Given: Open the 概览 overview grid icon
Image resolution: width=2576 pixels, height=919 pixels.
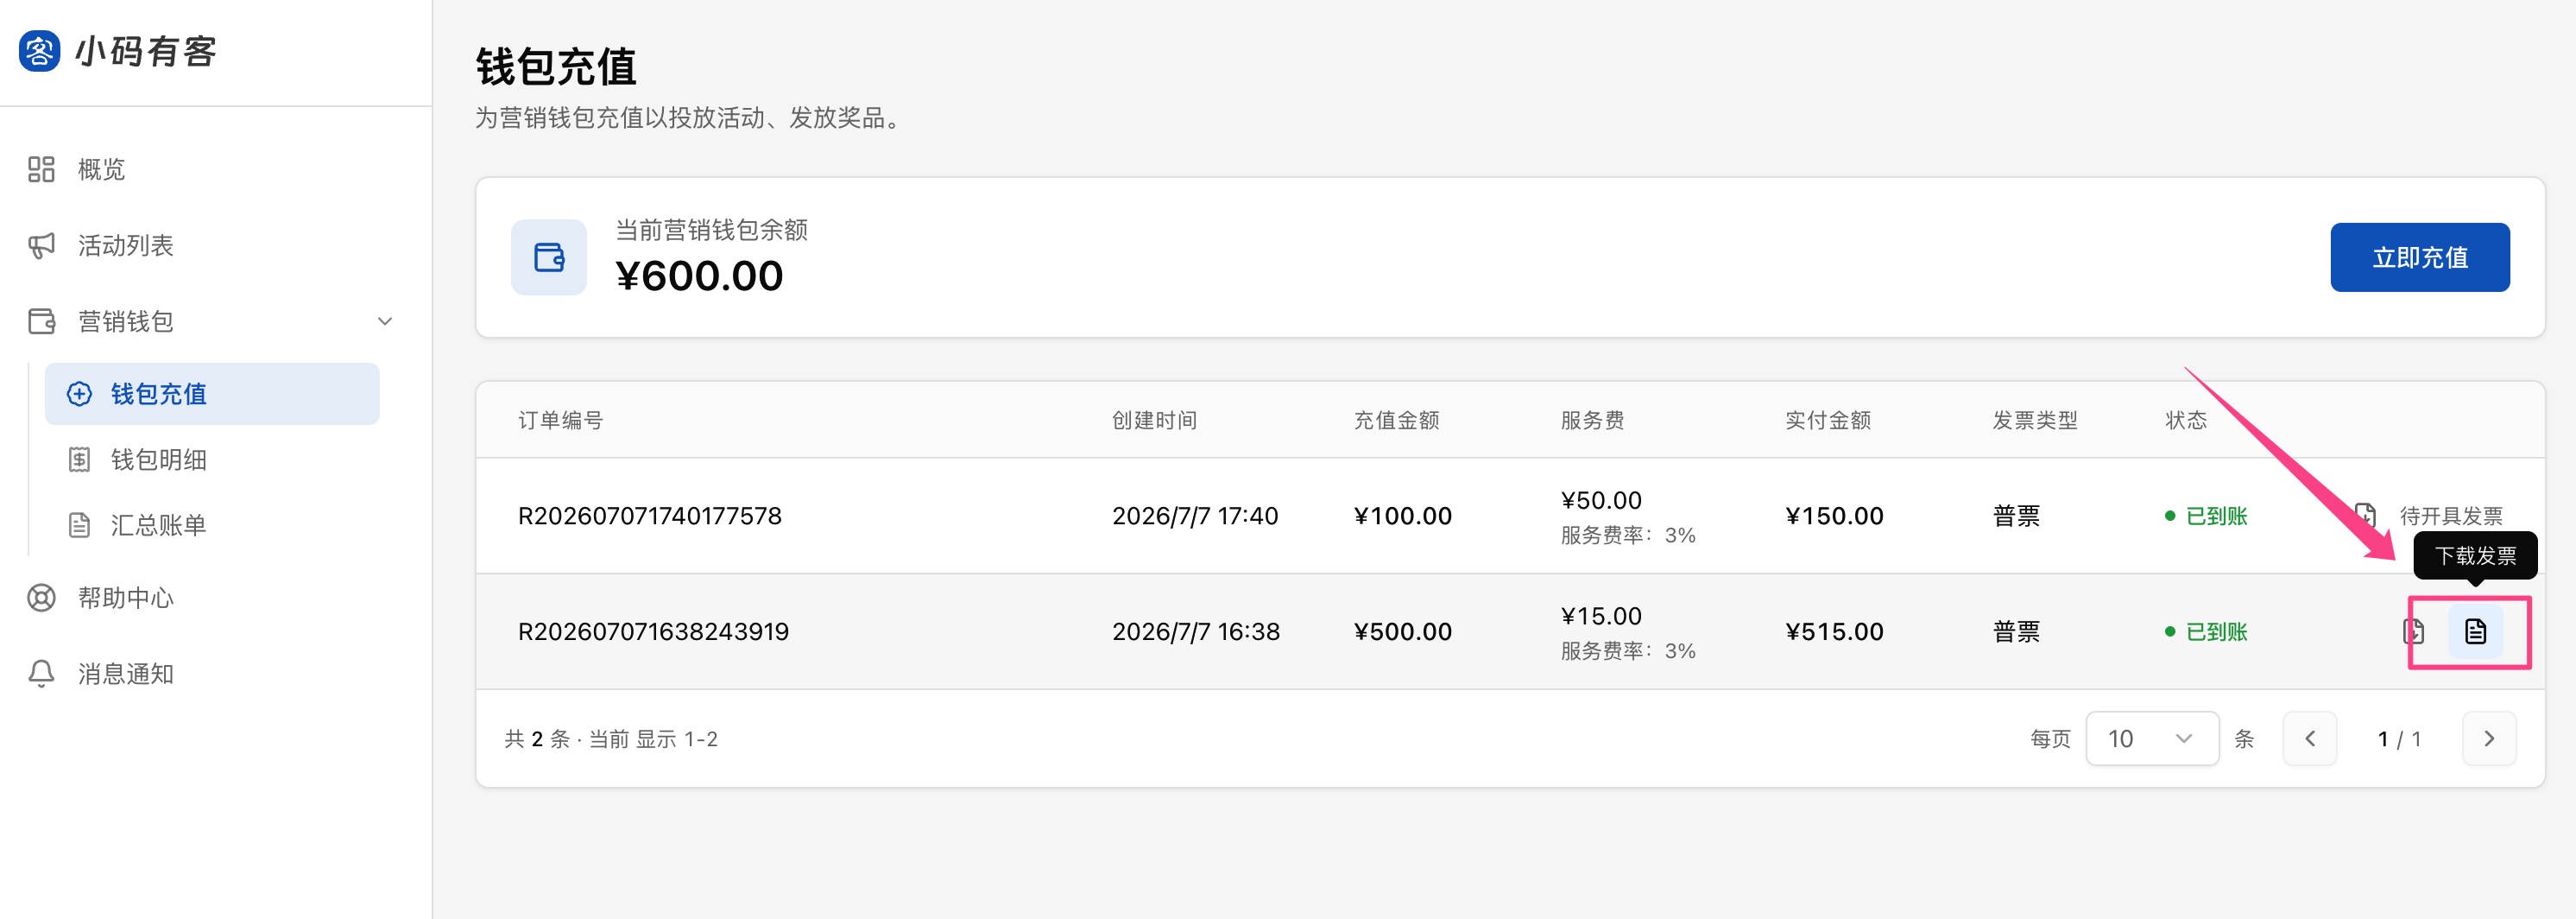Looking at the screenshot, I should (x=41, y=169).
